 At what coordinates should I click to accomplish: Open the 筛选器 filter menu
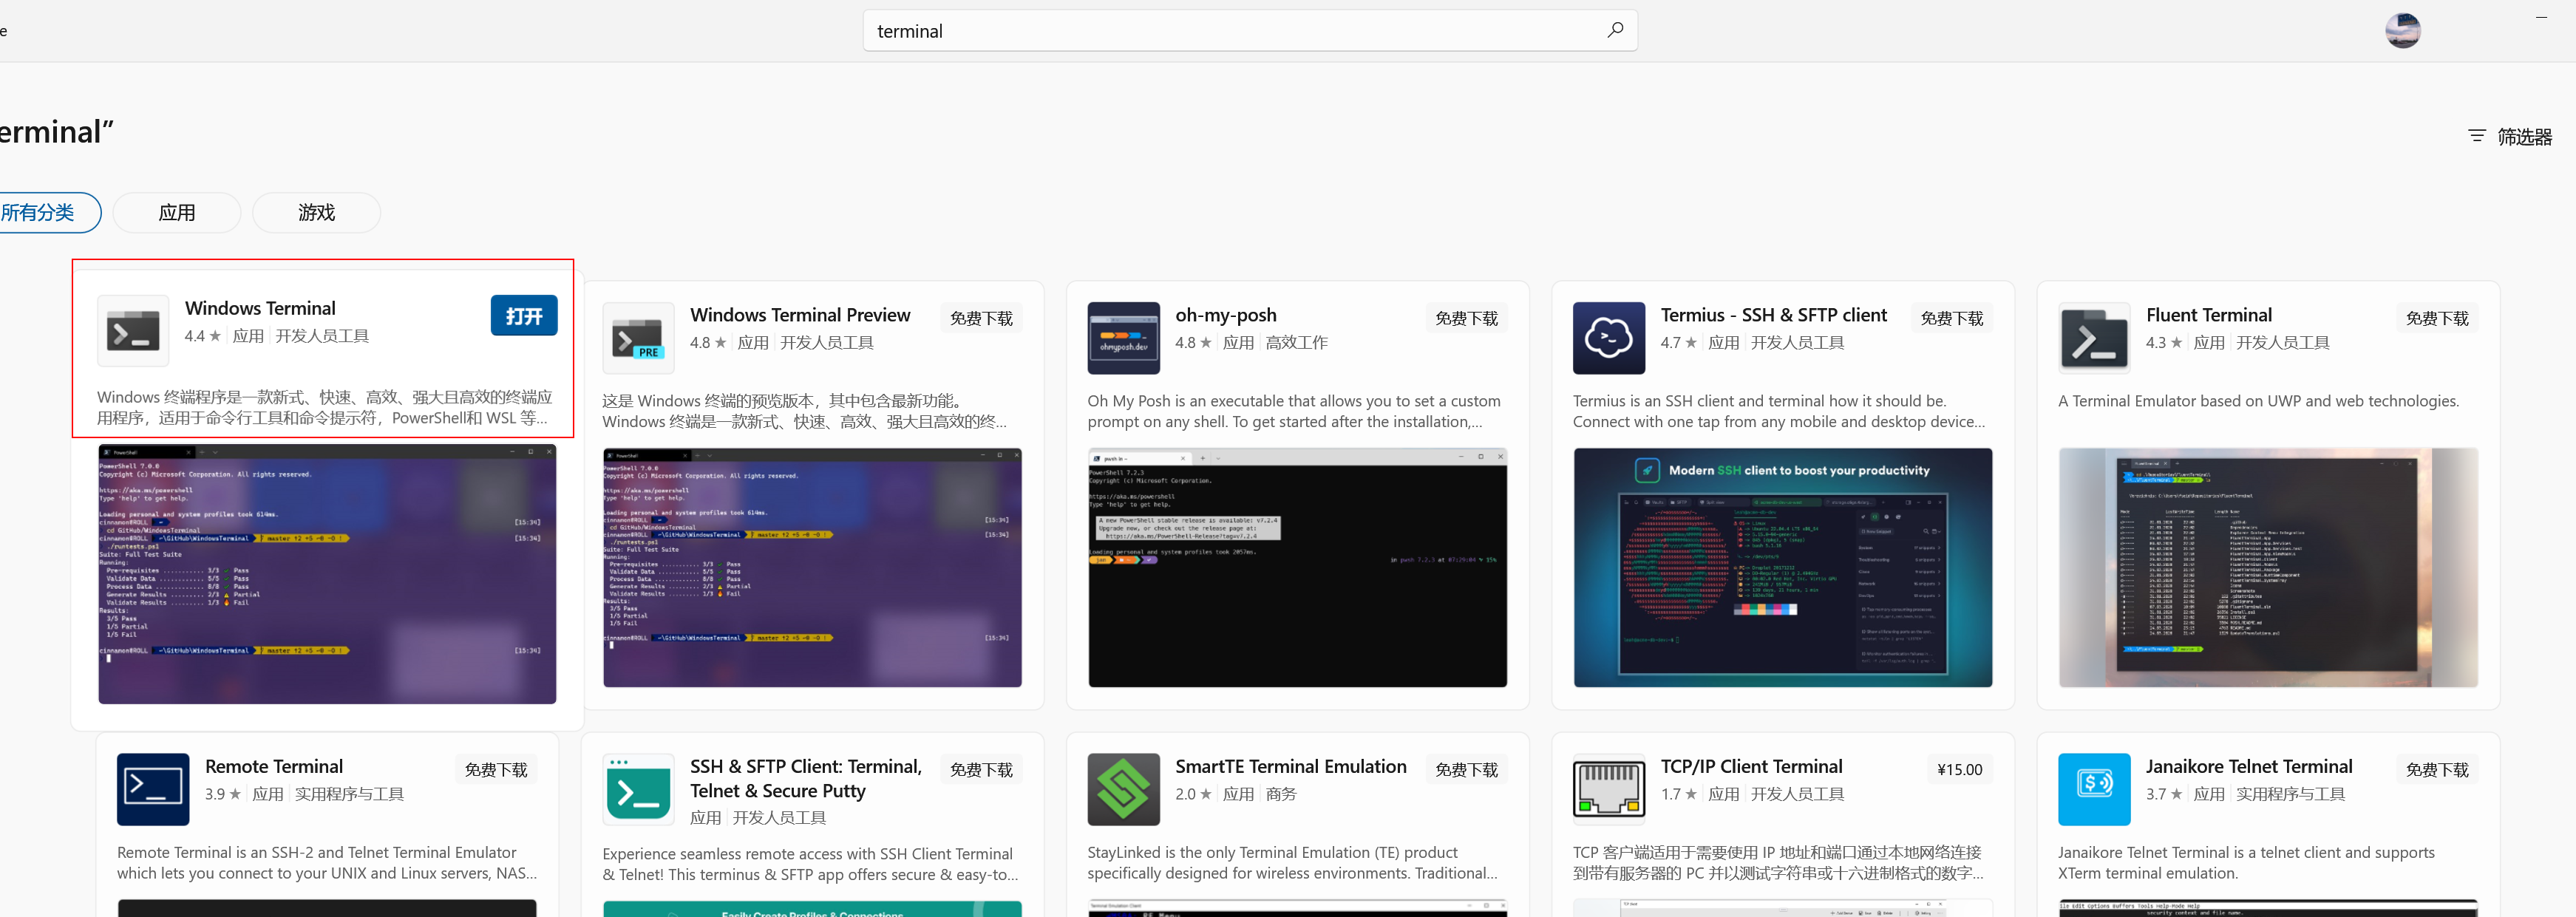pyautogui.click(x=2510, y=137)
